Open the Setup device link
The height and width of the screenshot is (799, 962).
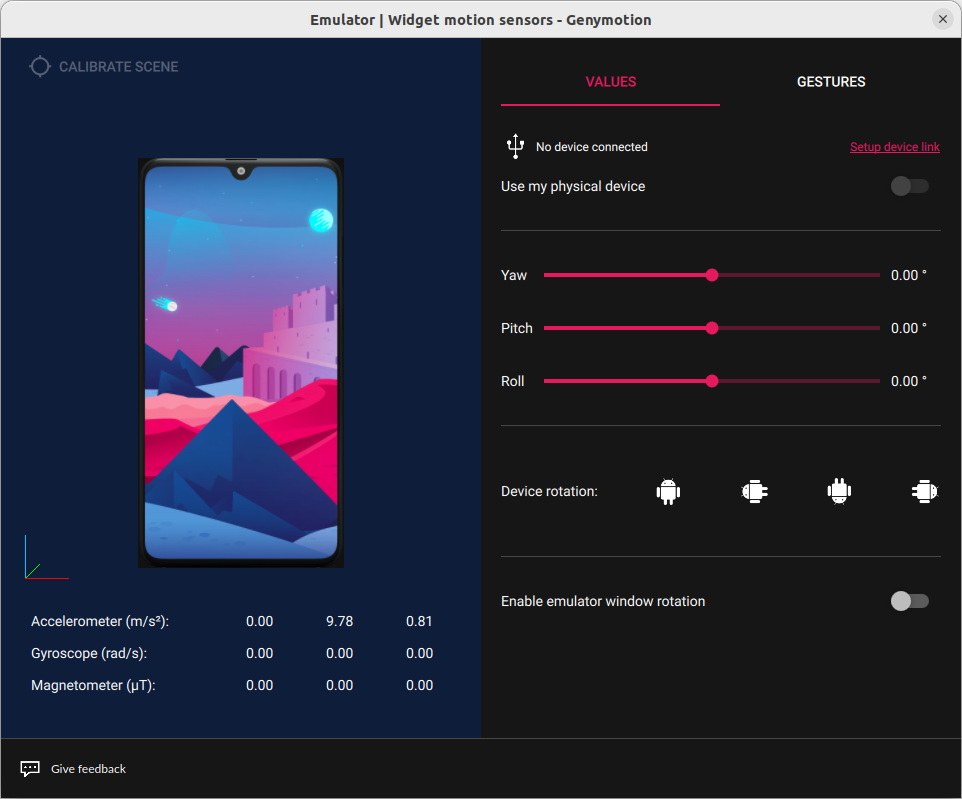[x=894, y=146]
